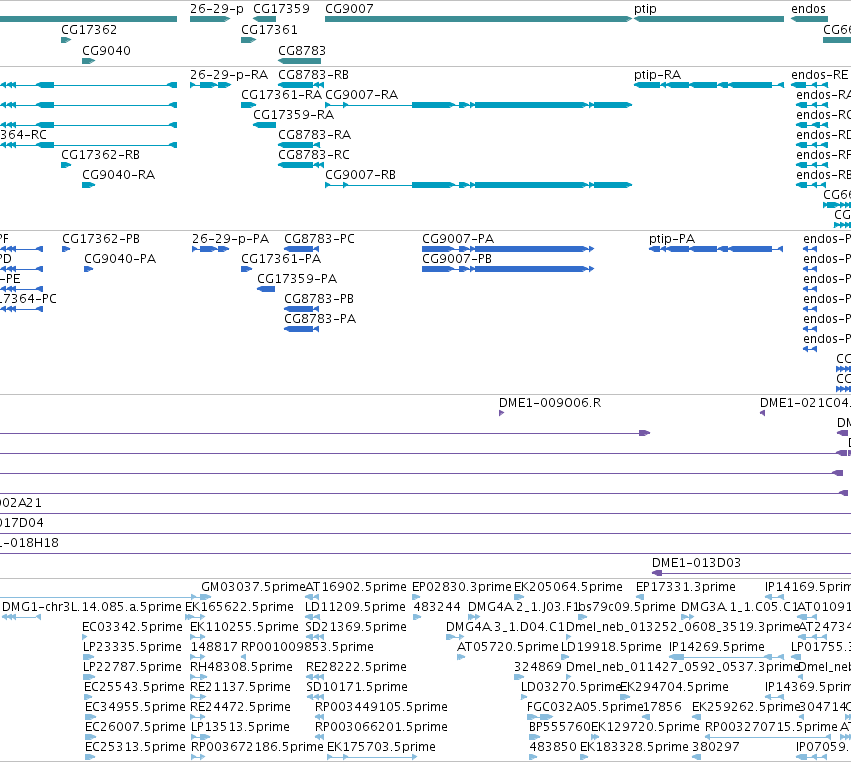This screenshot has width=851, height=762.
Task: Click transcript label endos-RE
Action: click(820, 75)
